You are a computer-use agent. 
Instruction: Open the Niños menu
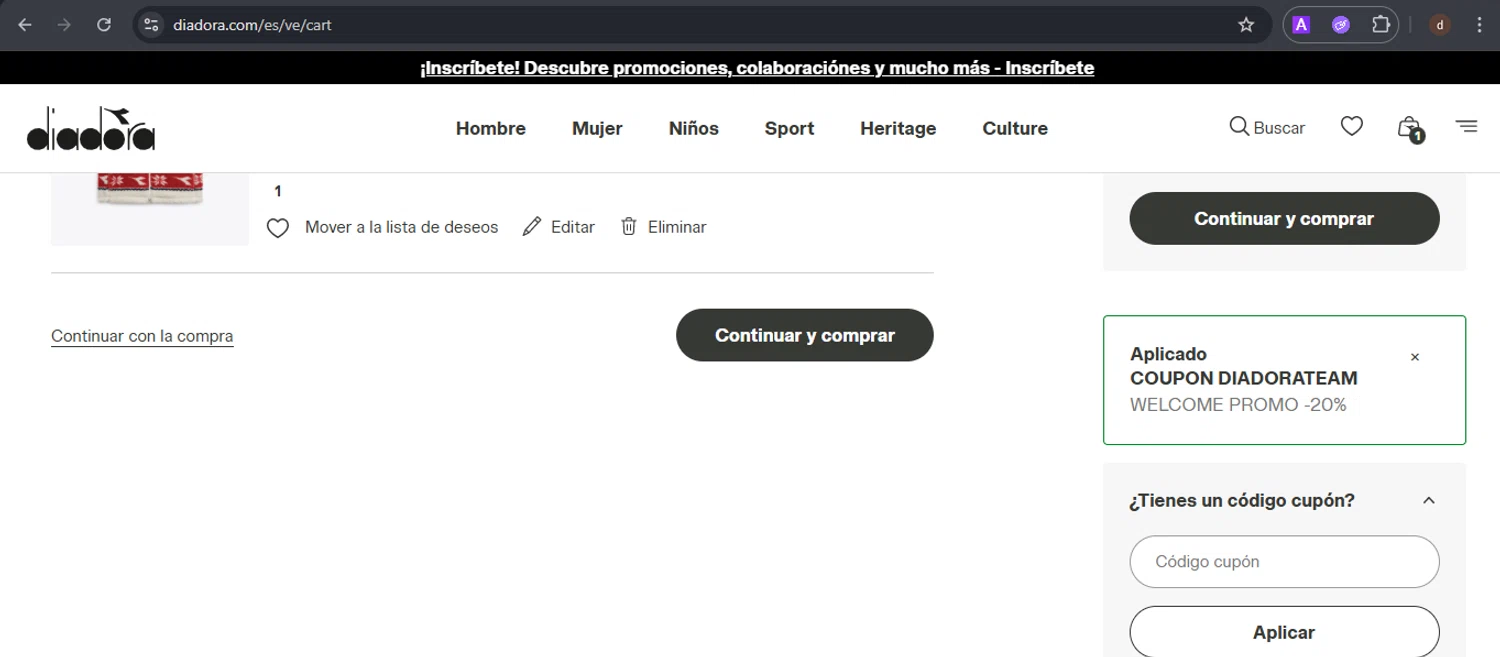point(694,128)
